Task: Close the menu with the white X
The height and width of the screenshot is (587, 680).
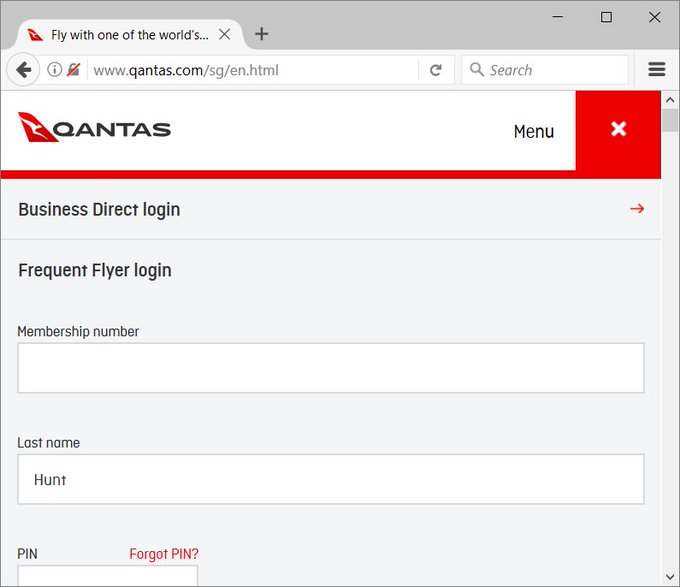Action: [618, 129]
